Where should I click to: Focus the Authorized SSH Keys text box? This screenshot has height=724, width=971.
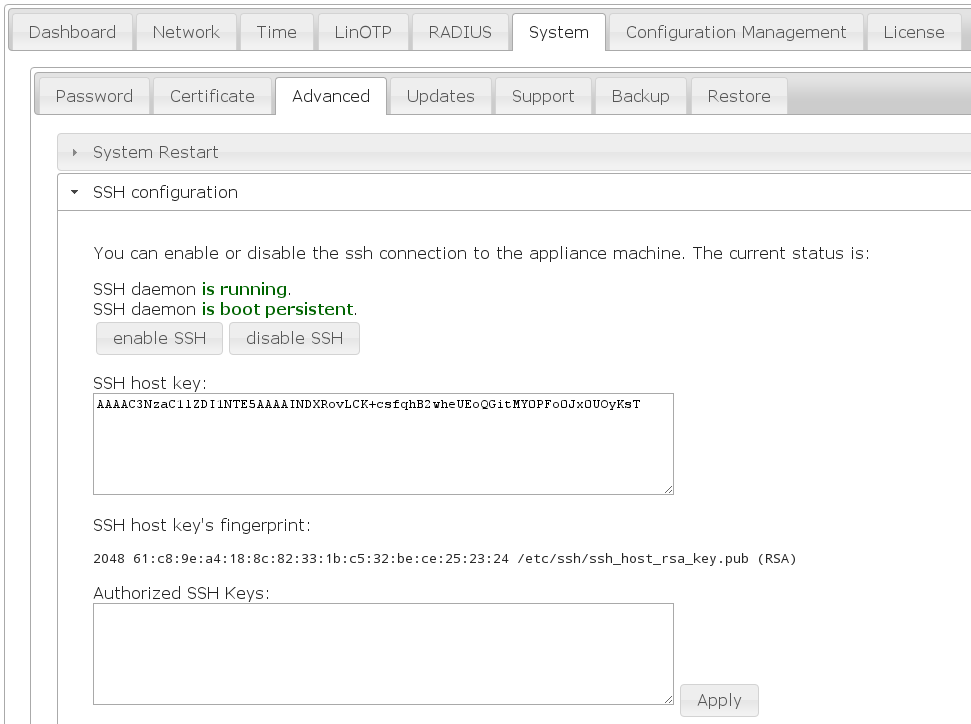(383, 654)
